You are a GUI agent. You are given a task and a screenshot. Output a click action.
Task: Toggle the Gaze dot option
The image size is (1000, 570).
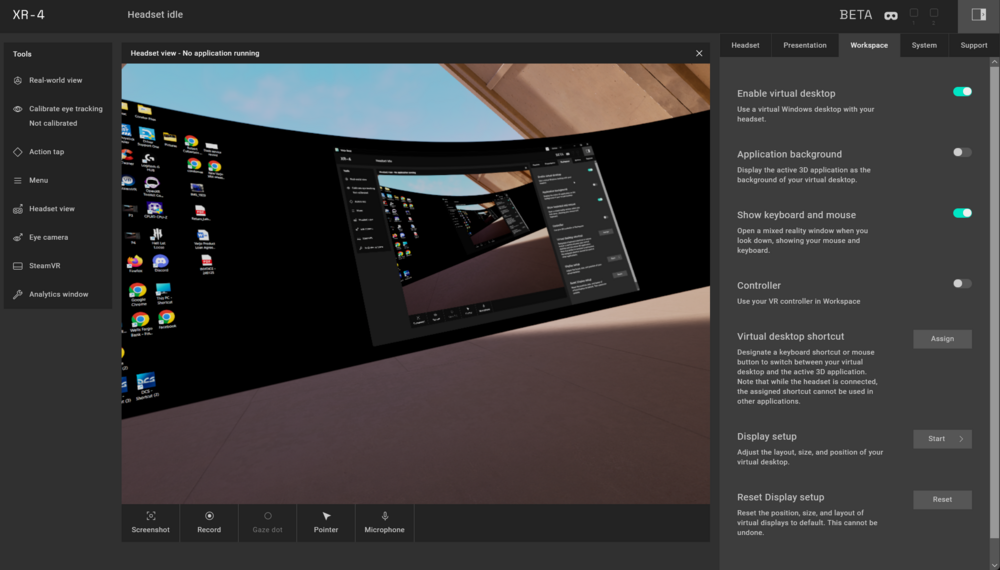(267, 523)
